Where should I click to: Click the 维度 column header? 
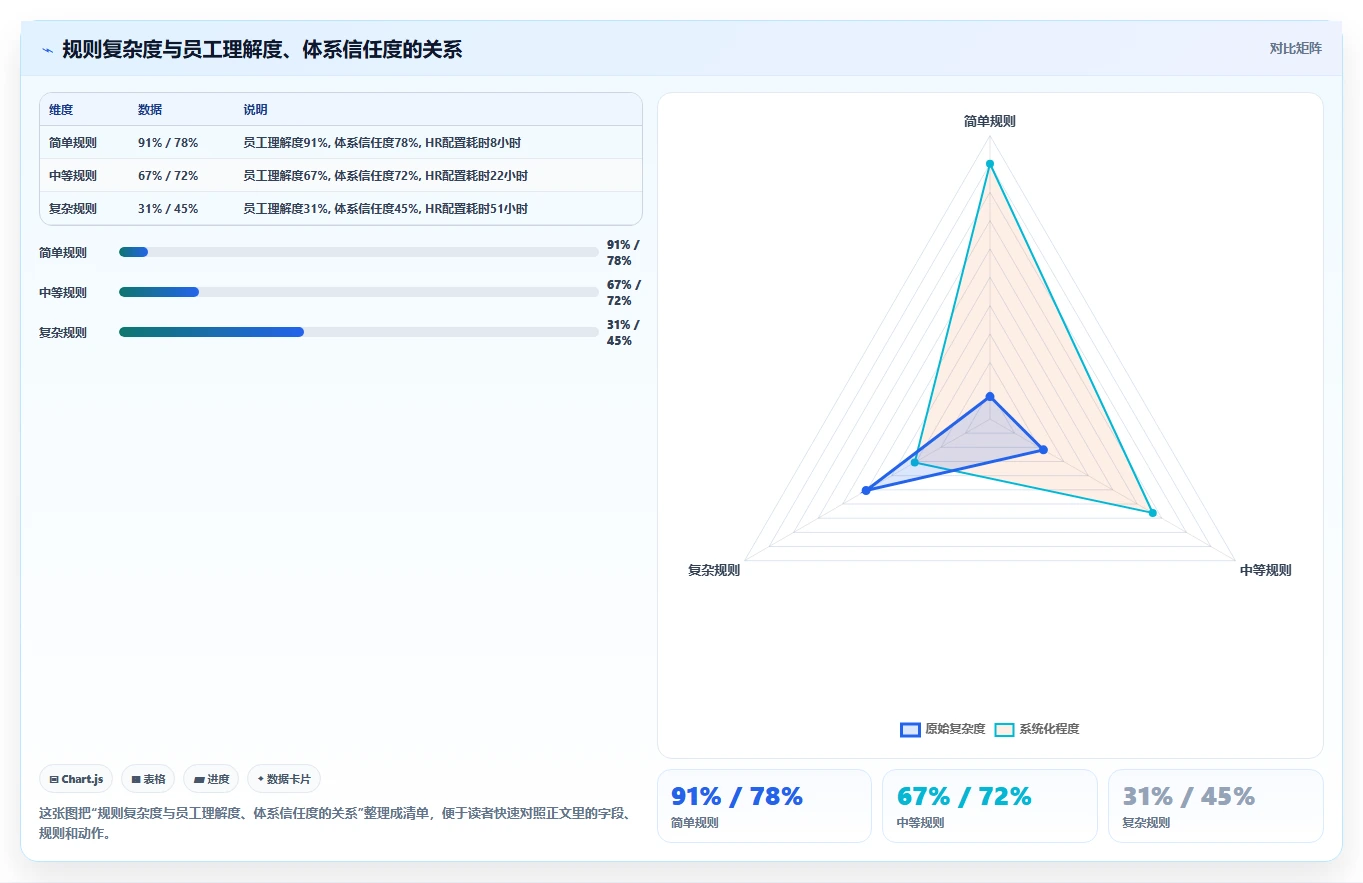coord(61,110)
